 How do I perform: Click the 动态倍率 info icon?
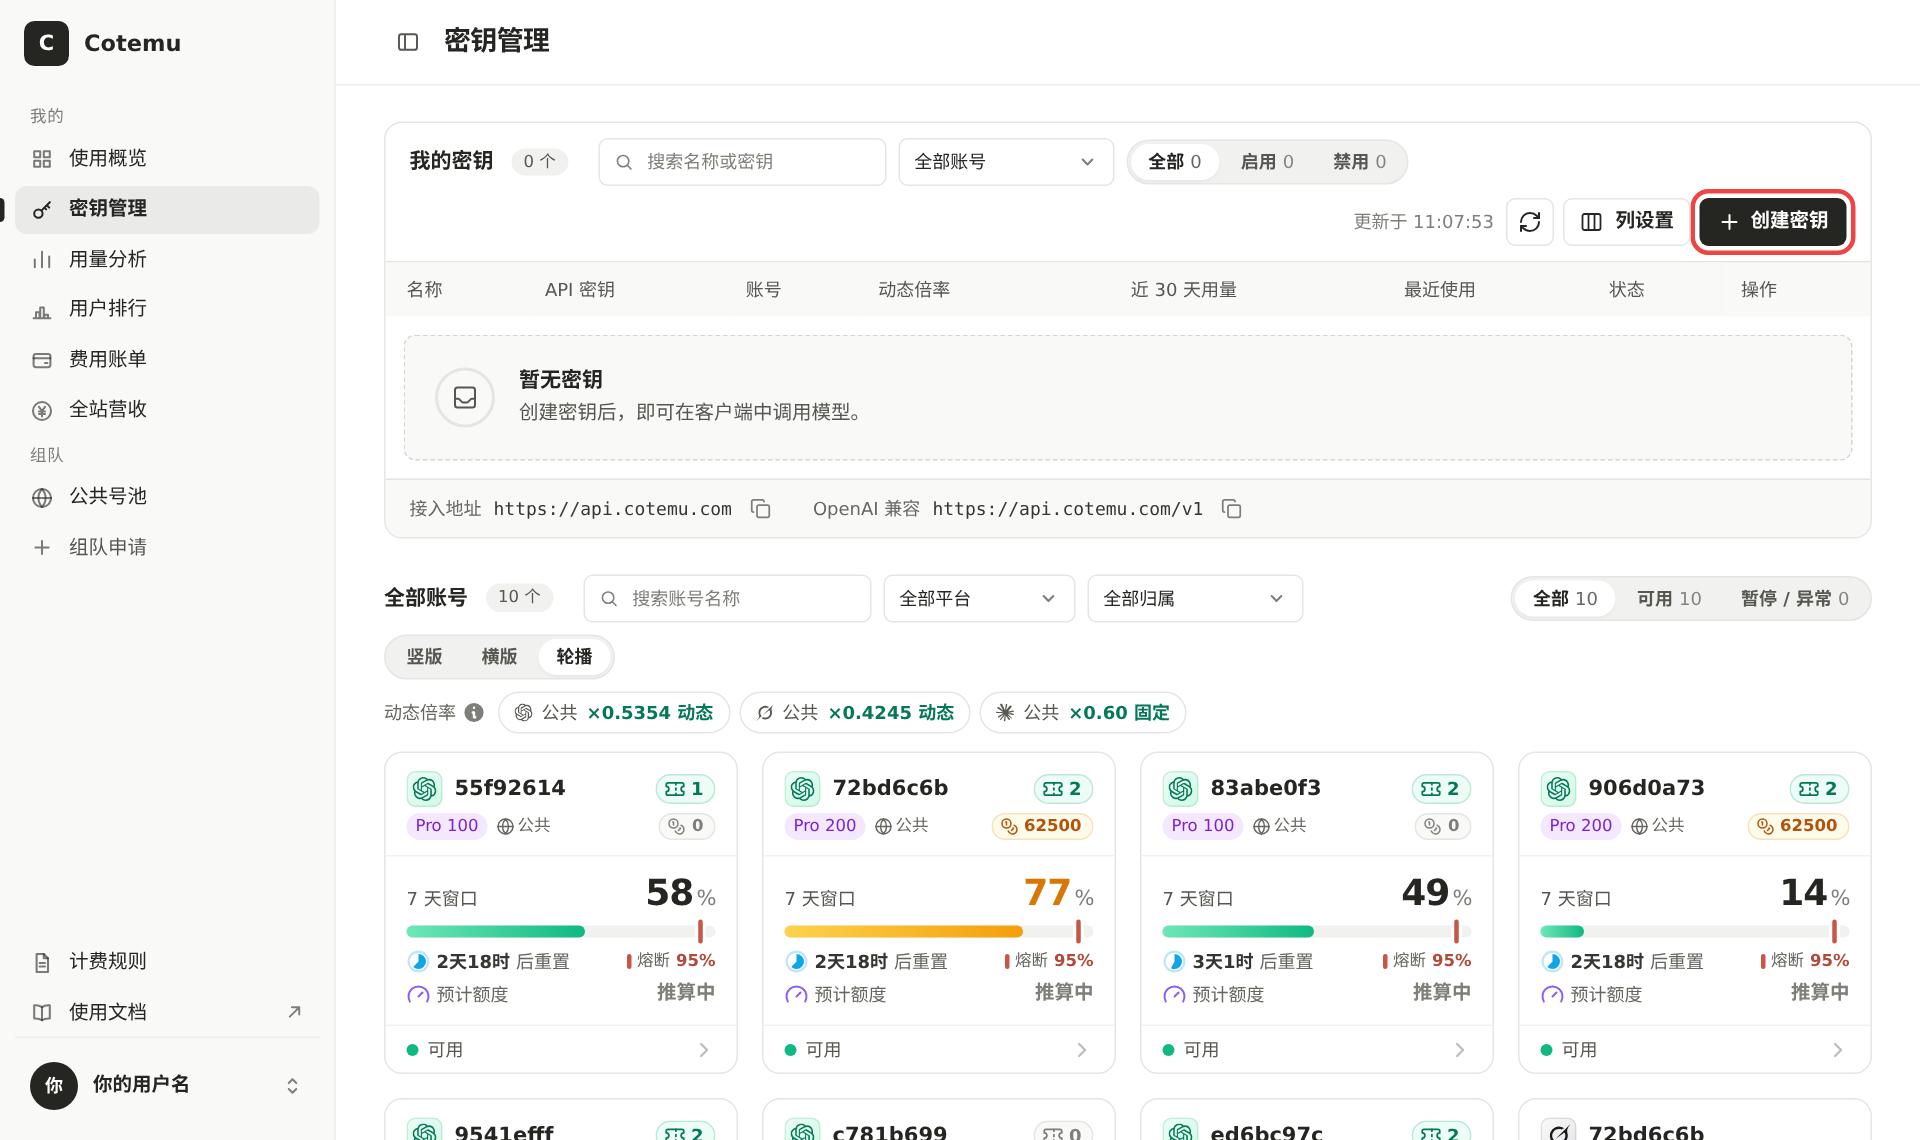click(x=474, y=713)
